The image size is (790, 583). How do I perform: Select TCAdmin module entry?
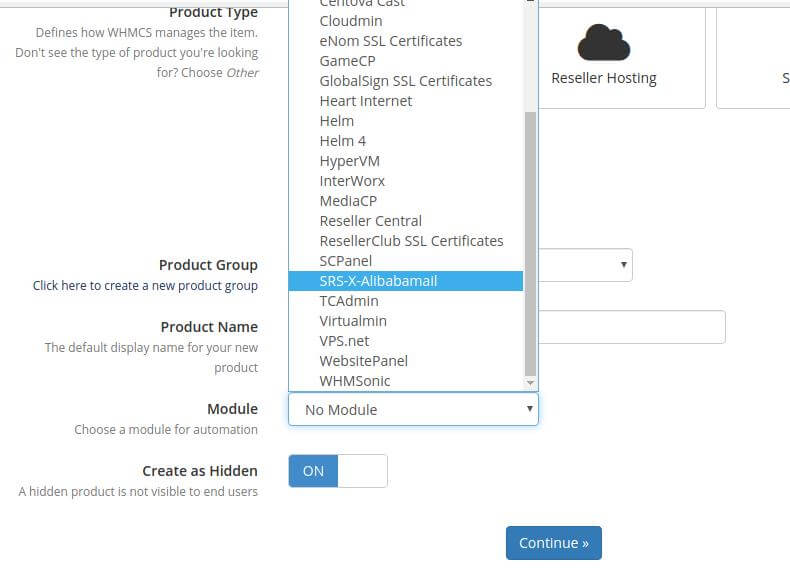pyautogui.click(x=406, y=301)
